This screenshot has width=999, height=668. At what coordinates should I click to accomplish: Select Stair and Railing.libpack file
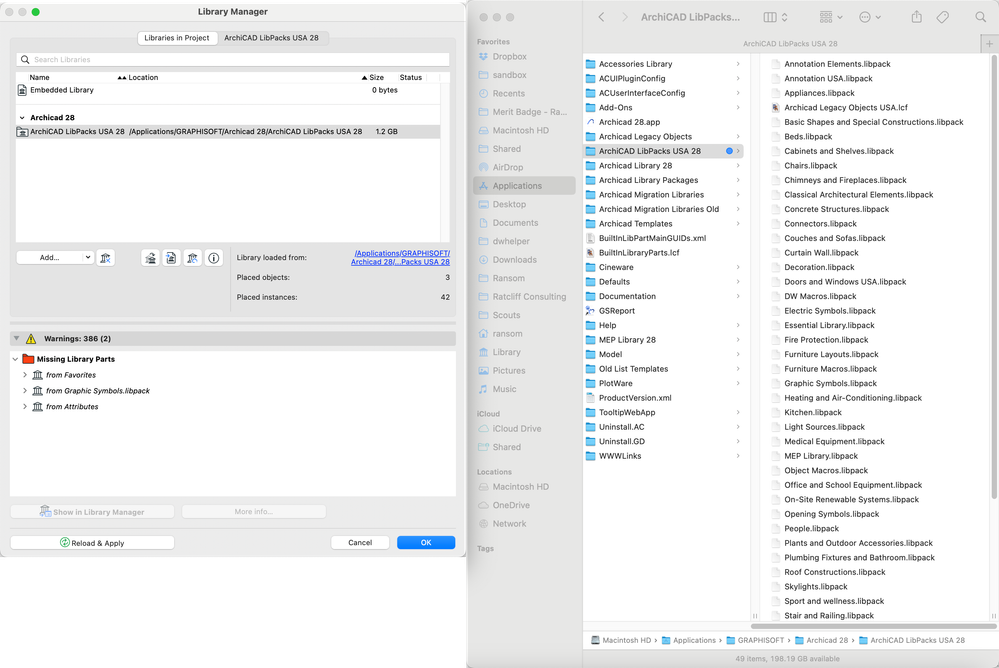click(829, 615)
